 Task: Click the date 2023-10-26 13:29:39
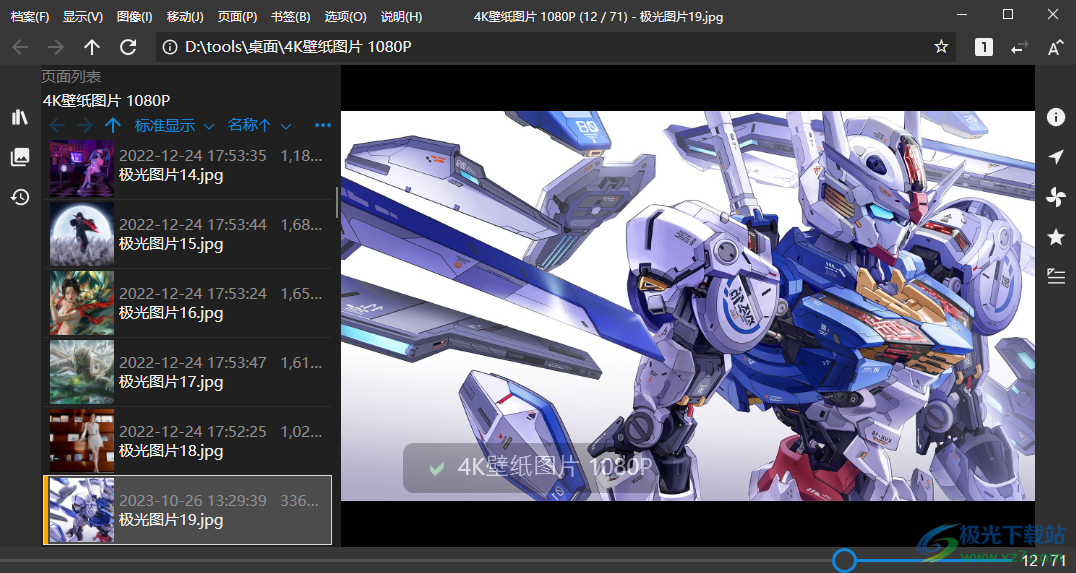(x=193, y=500)
